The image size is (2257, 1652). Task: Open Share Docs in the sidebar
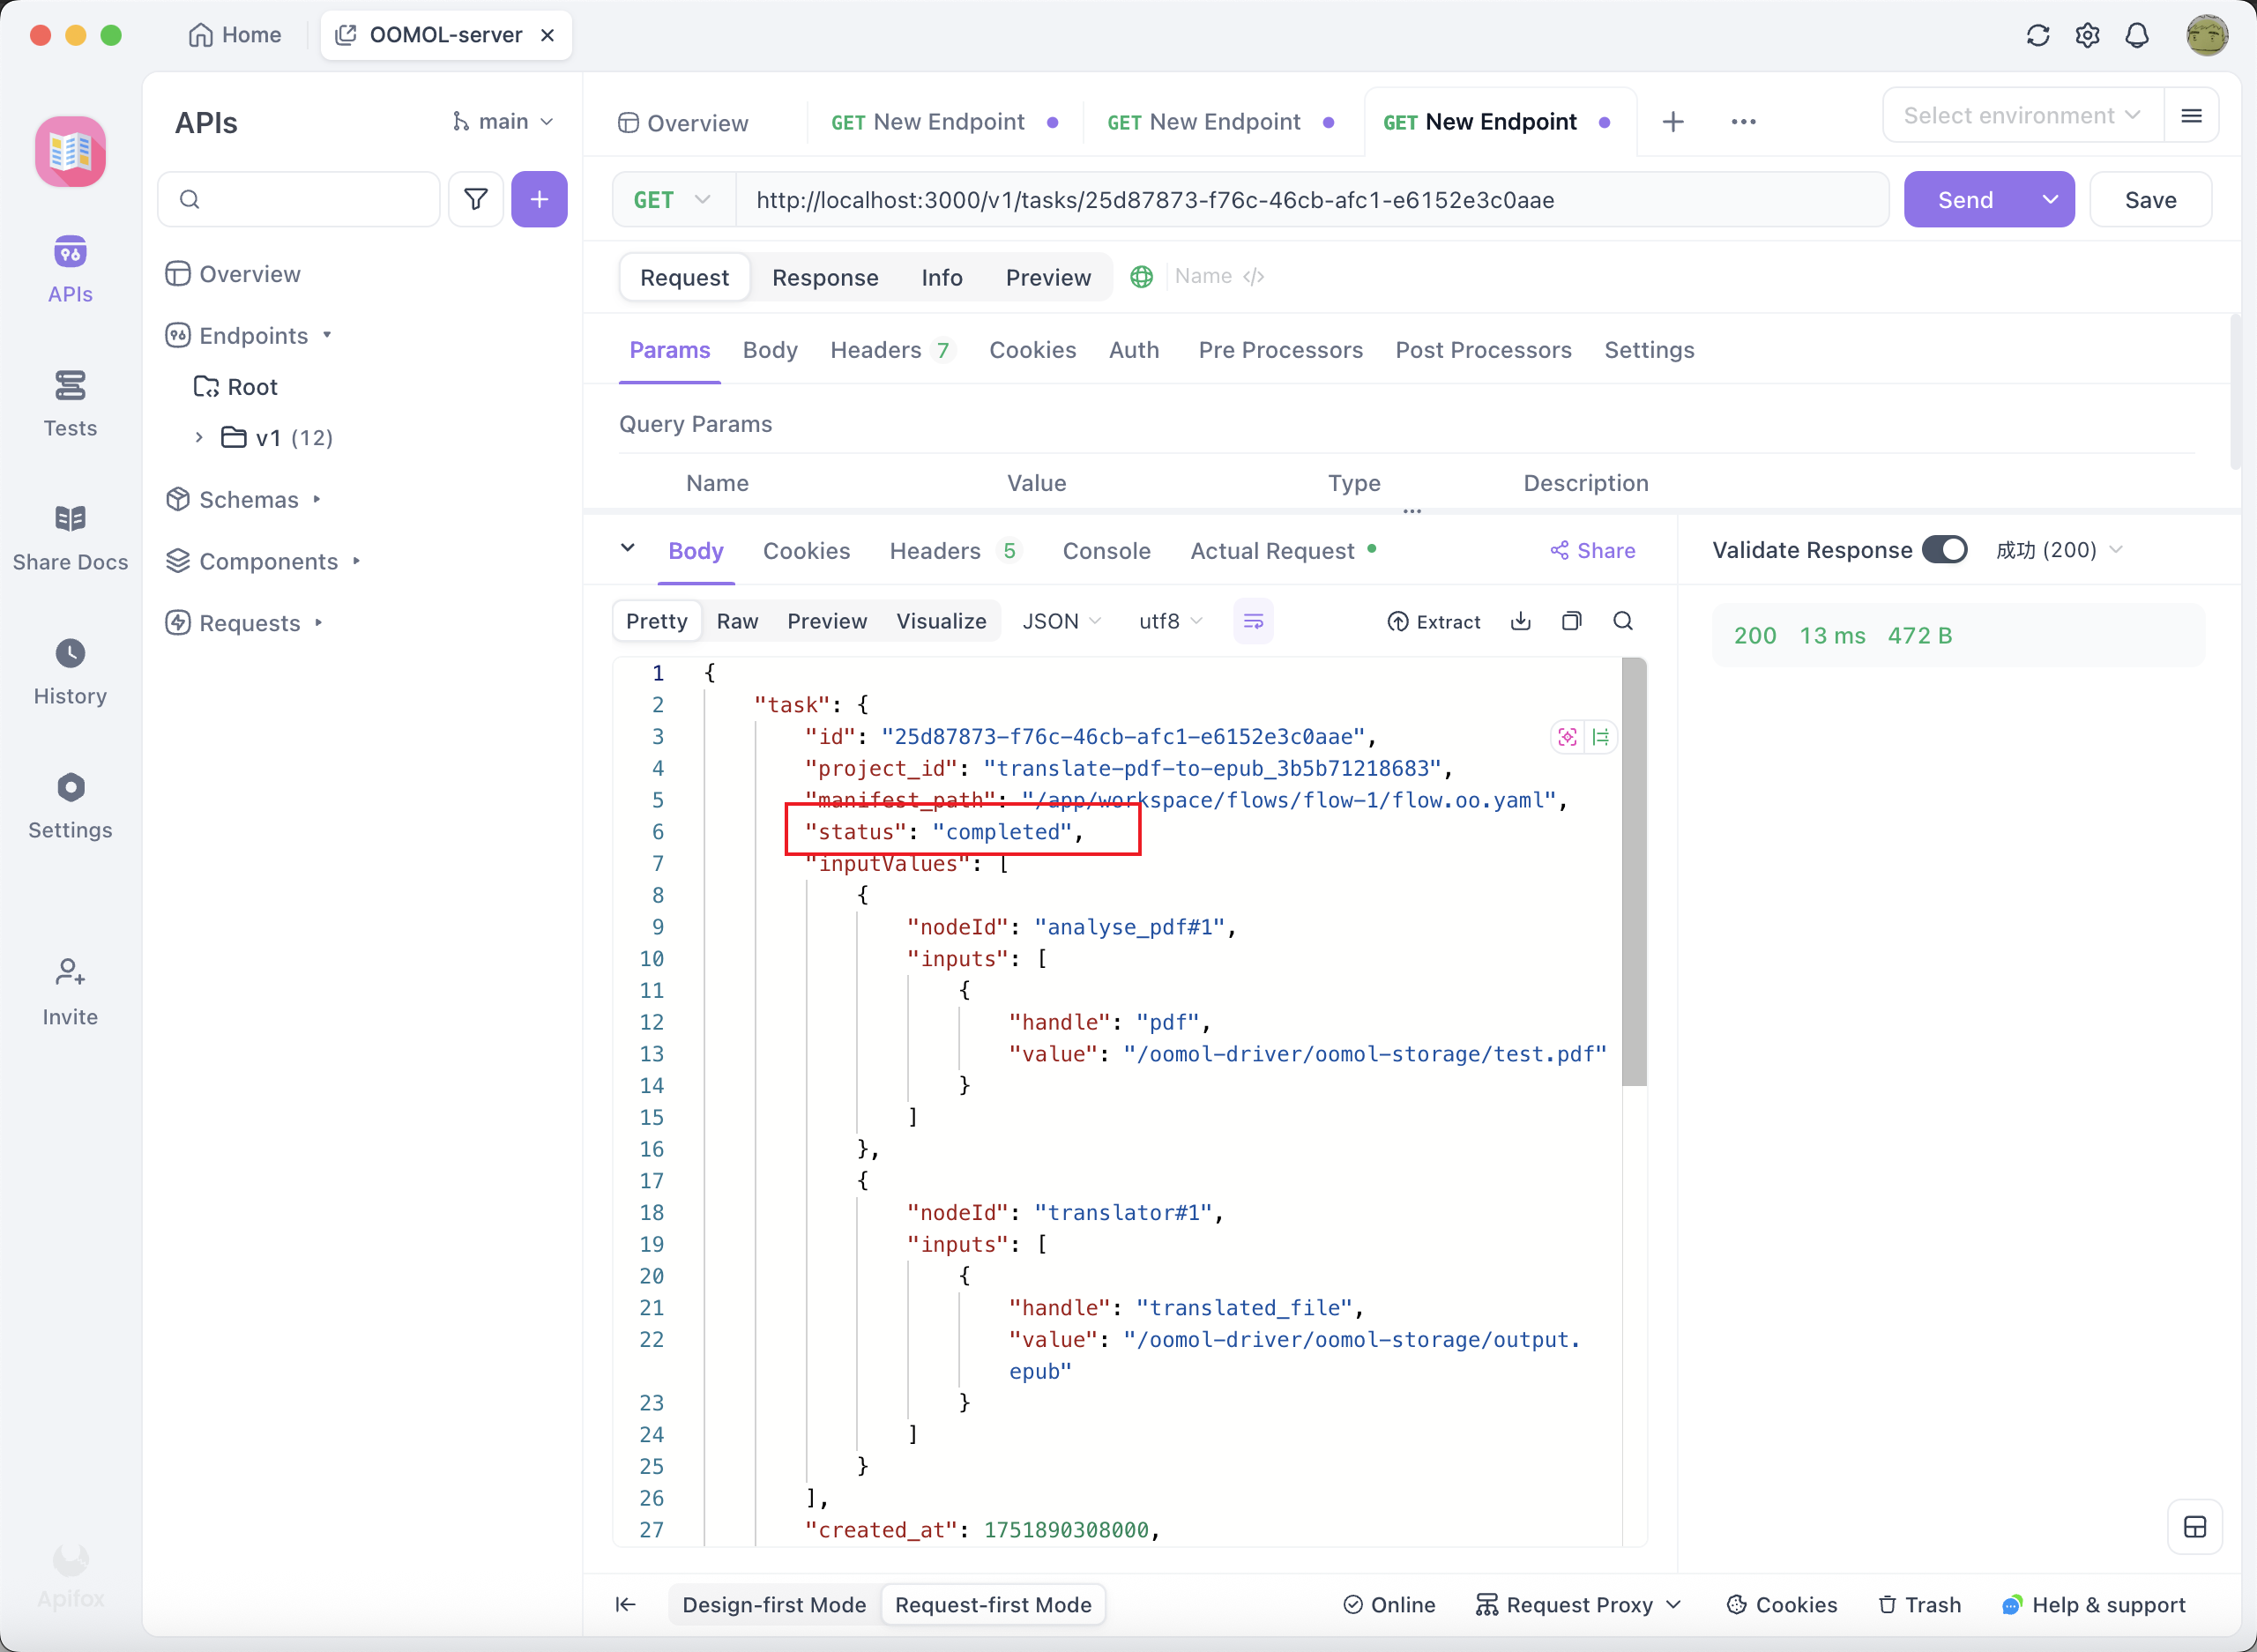click(70, 538)
